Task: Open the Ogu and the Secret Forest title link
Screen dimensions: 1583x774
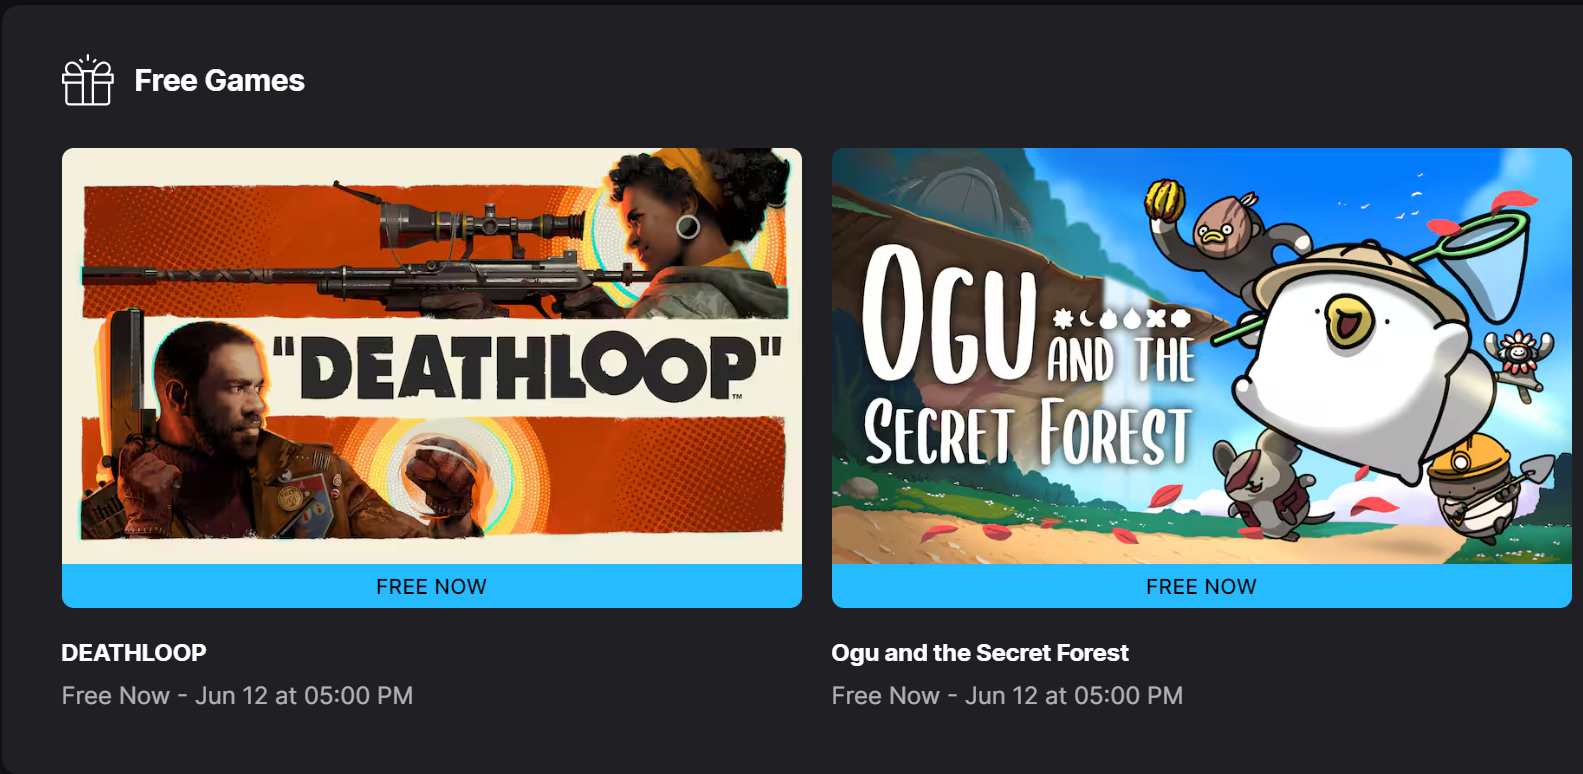Action: coord(980,653)
